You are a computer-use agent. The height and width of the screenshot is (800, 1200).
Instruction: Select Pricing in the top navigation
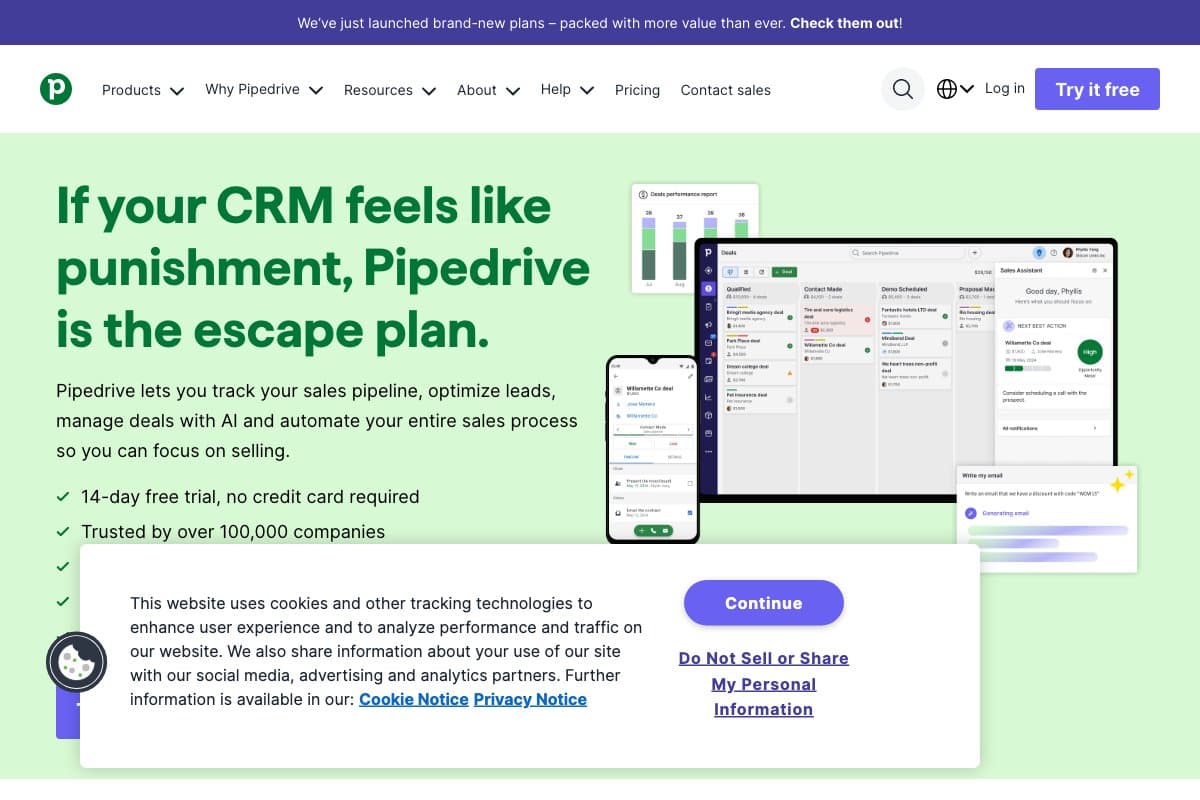tap(637, 90)
